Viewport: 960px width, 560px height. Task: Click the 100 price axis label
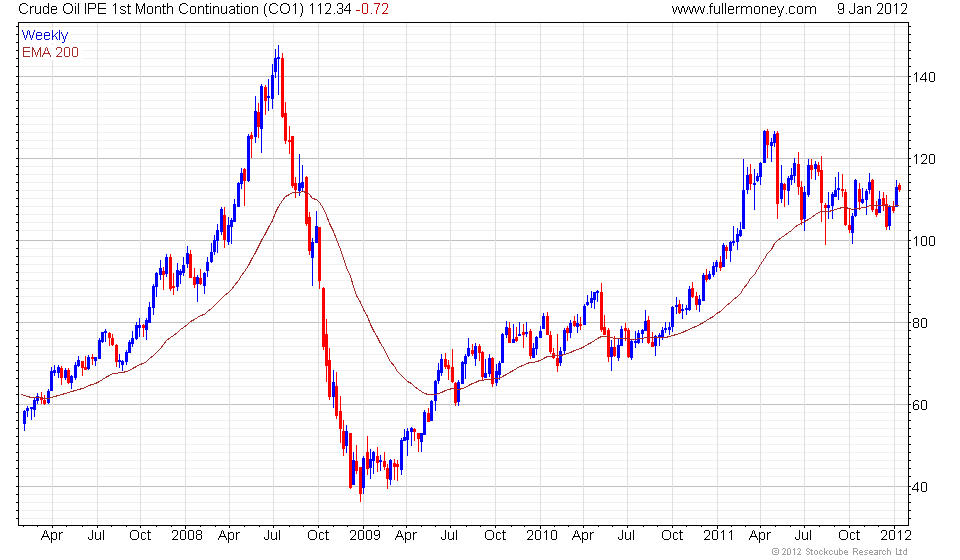tap(924, 241)
